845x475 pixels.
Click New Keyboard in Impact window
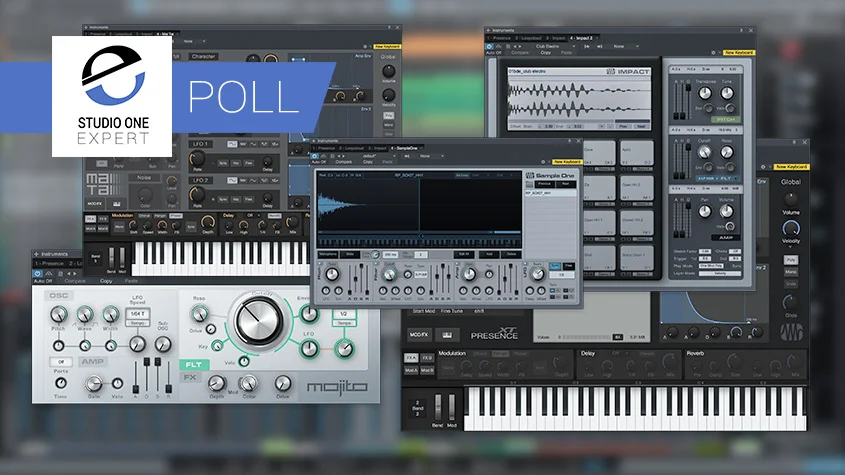tap(739, 52)
